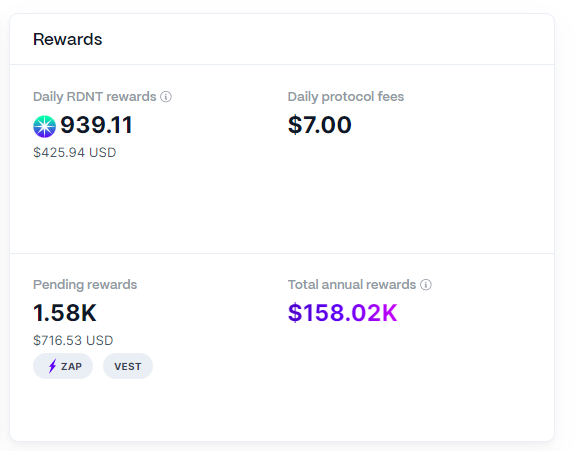Zap the pending rewards
581x451 pixels.
(63, 366)
